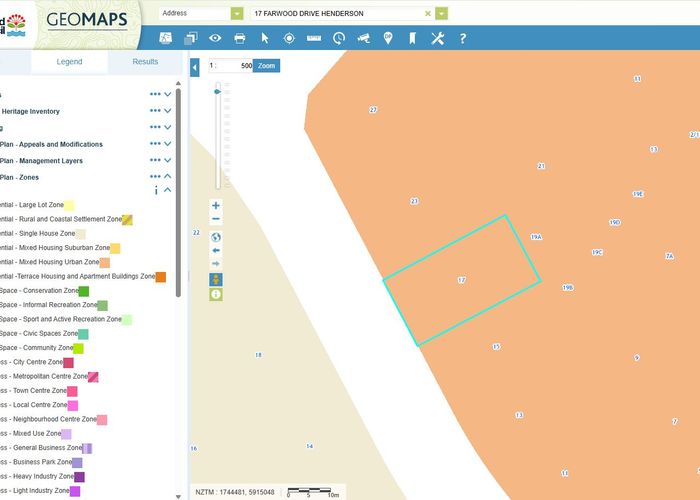Toggle layer visibility with the eye icon
The image size is (700, 500).
coord(215,38)
